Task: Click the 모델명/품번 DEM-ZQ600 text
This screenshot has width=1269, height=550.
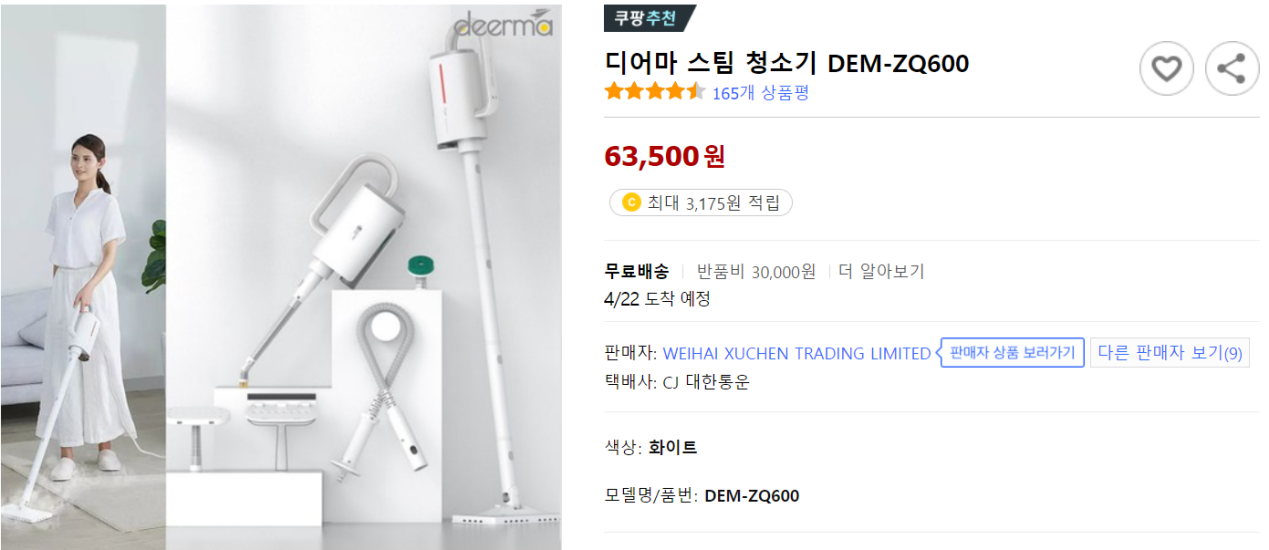Action: 702,496
